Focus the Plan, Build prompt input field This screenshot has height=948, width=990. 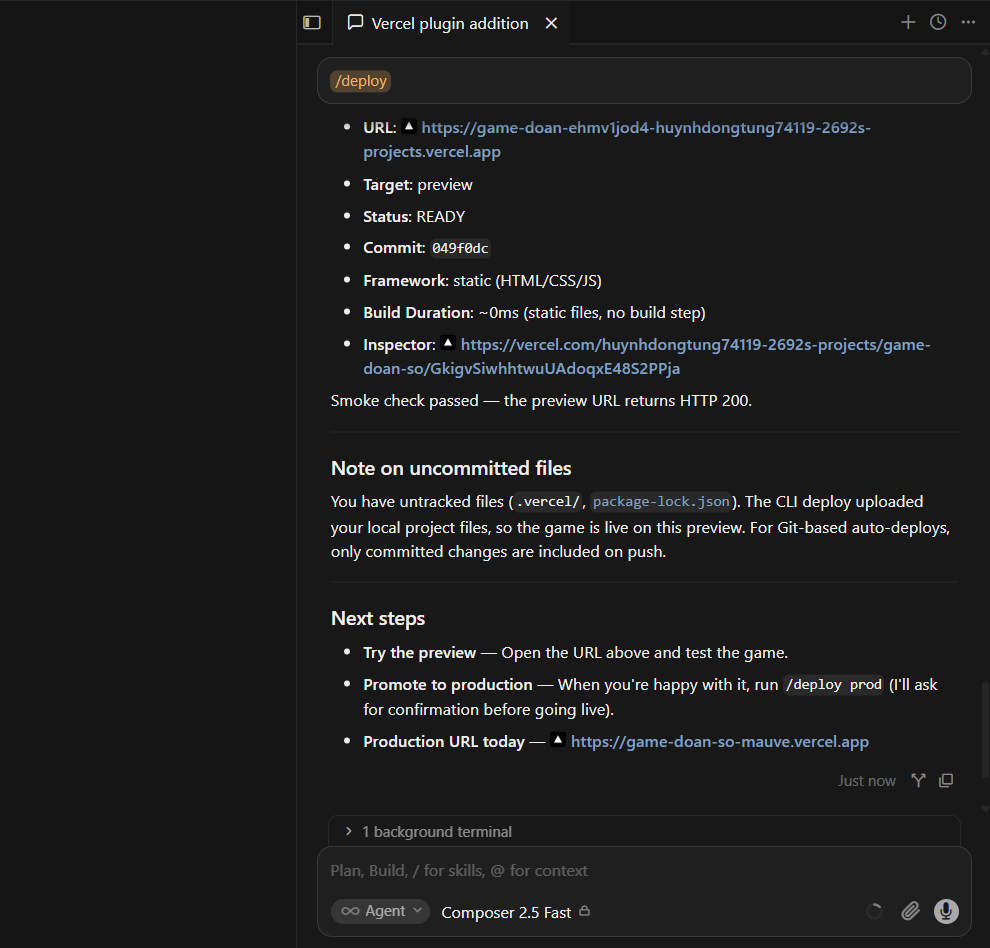[x=644, y=871]
